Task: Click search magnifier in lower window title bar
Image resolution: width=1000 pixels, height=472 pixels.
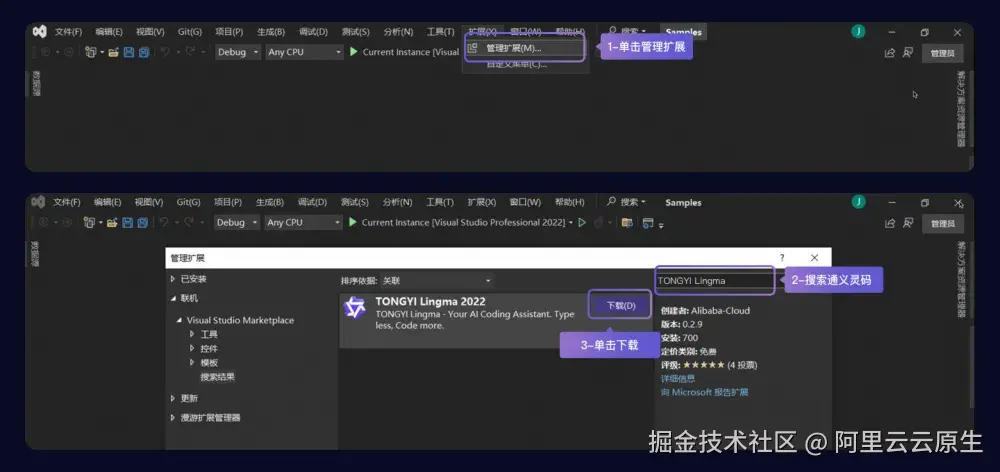Action: 612,202
